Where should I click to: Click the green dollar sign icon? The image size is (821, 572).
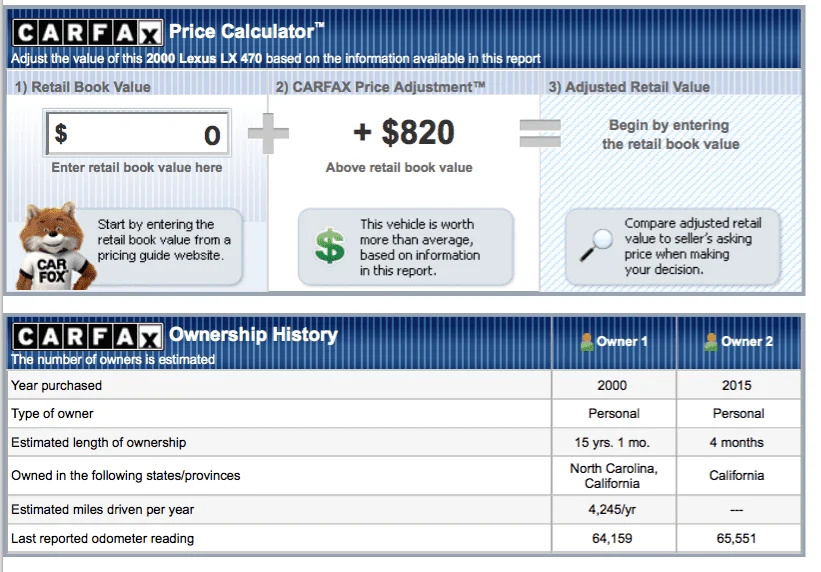[x=330, y=246]
